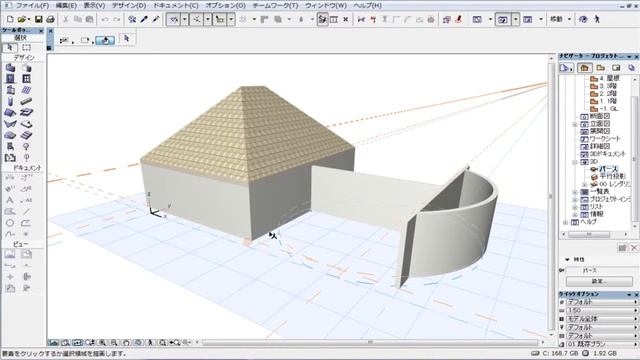The width and height of the screenshot is (640, 360).
Task: Open the 編集(E) menu
Action: (x=66, y=5)
